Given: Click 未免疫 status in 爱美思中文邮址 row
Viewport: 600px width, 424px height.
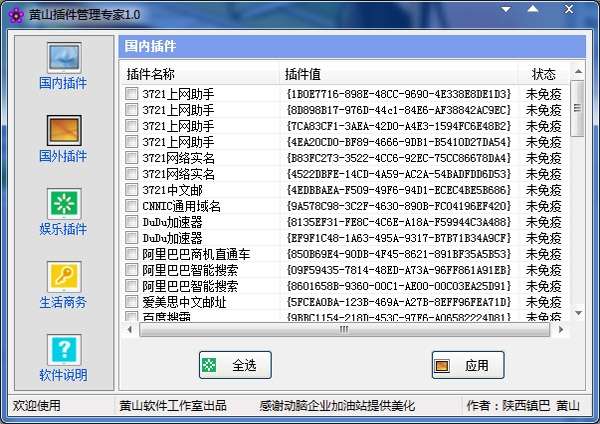Looking at the screenshot, I should tap(543, 302).
